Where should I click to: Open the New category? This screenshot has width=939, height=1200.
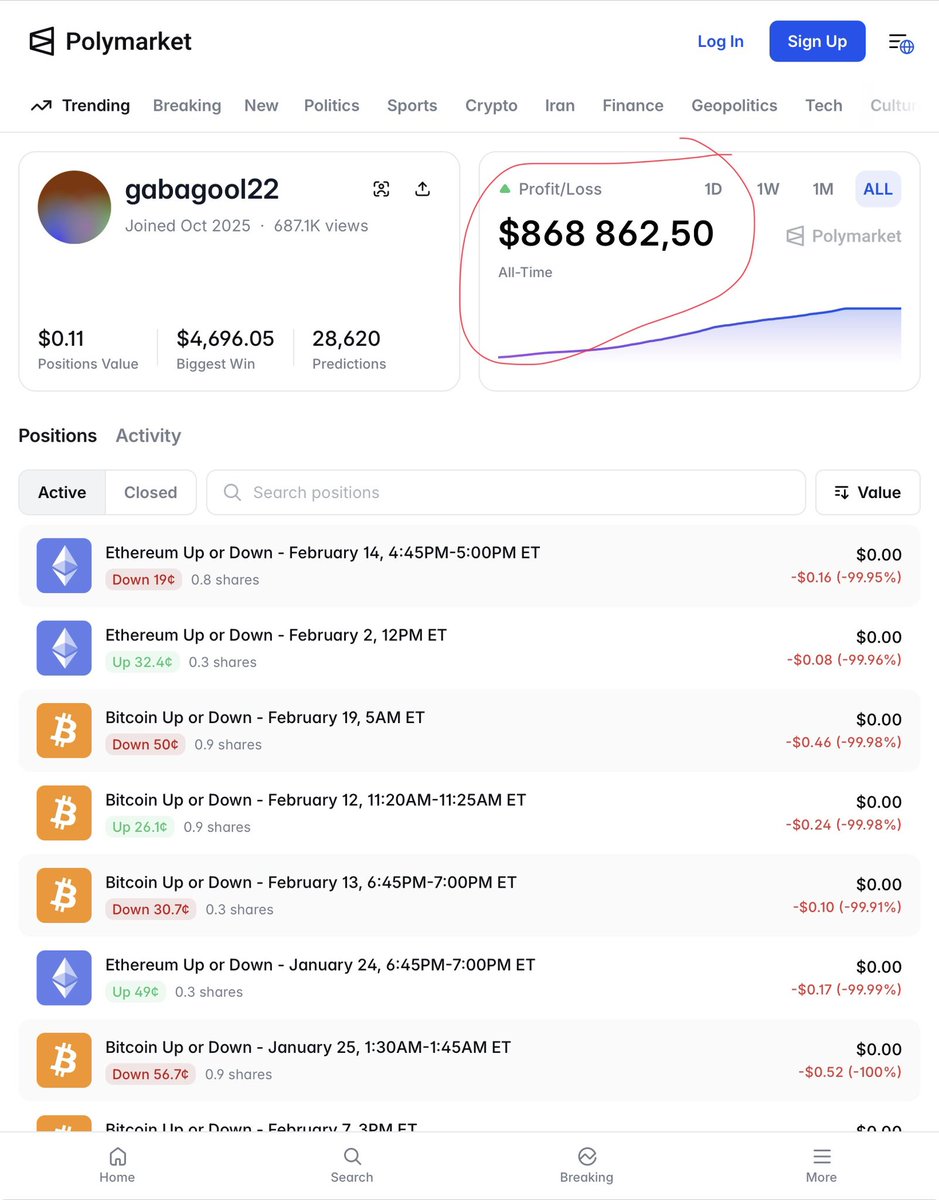coord(261,106)
